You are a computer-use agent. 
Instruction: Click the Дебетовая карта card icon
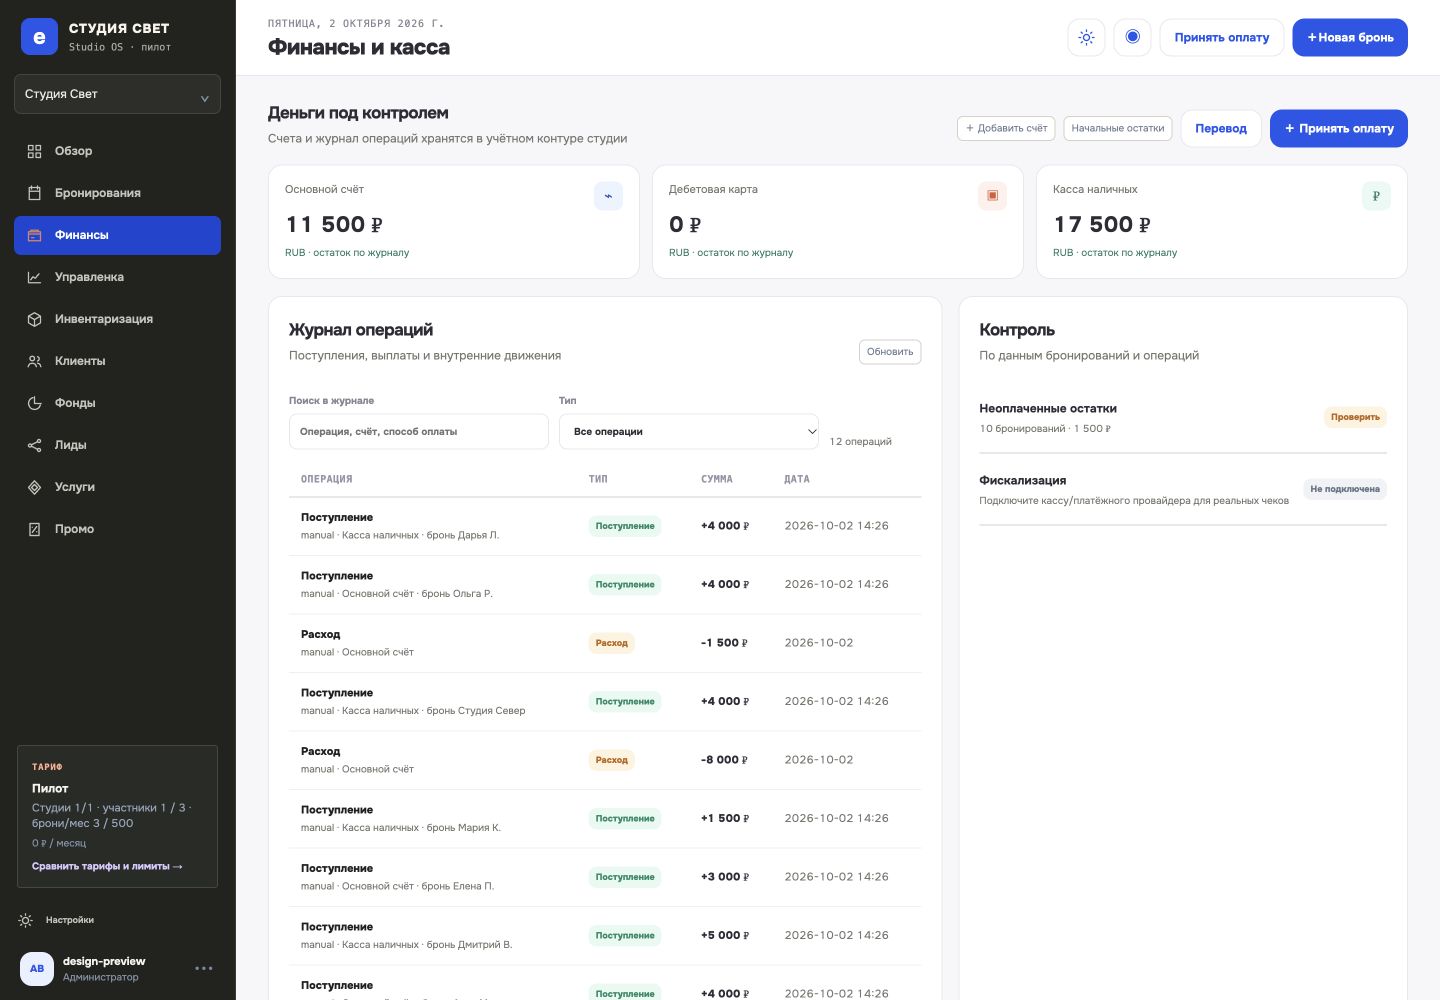(992, 196)
